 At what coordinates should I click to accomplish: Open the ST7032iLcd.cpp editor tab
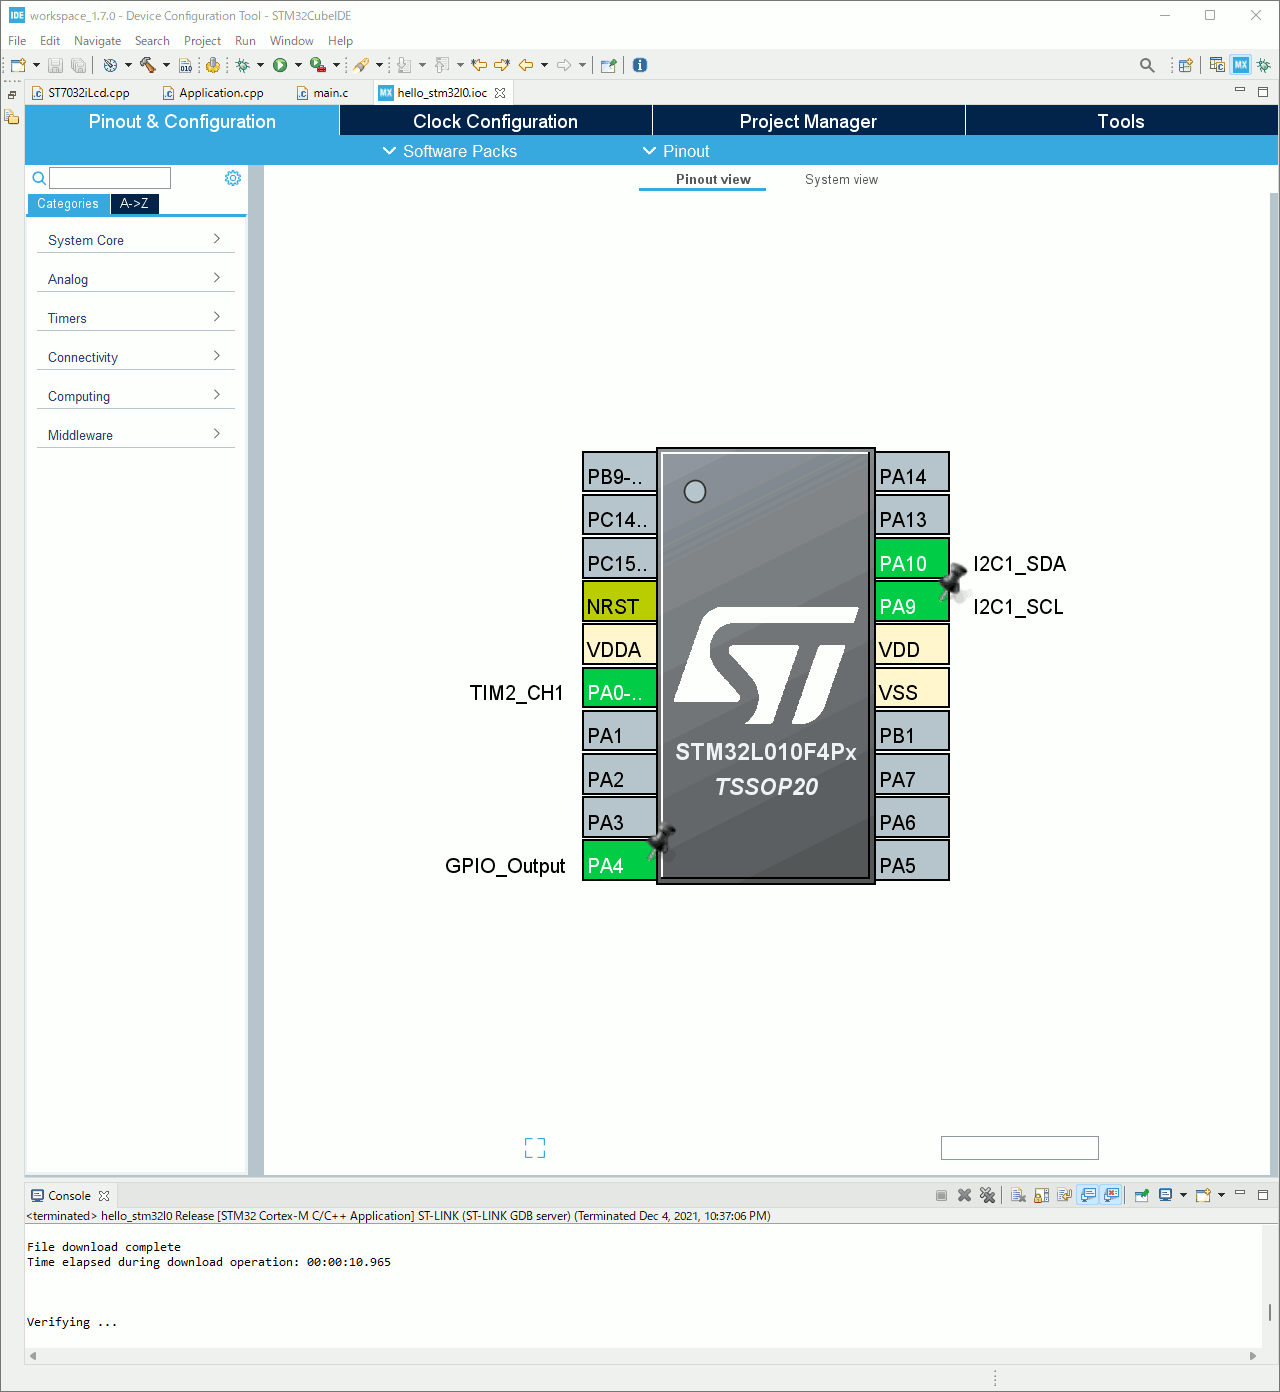click(80, 93)
